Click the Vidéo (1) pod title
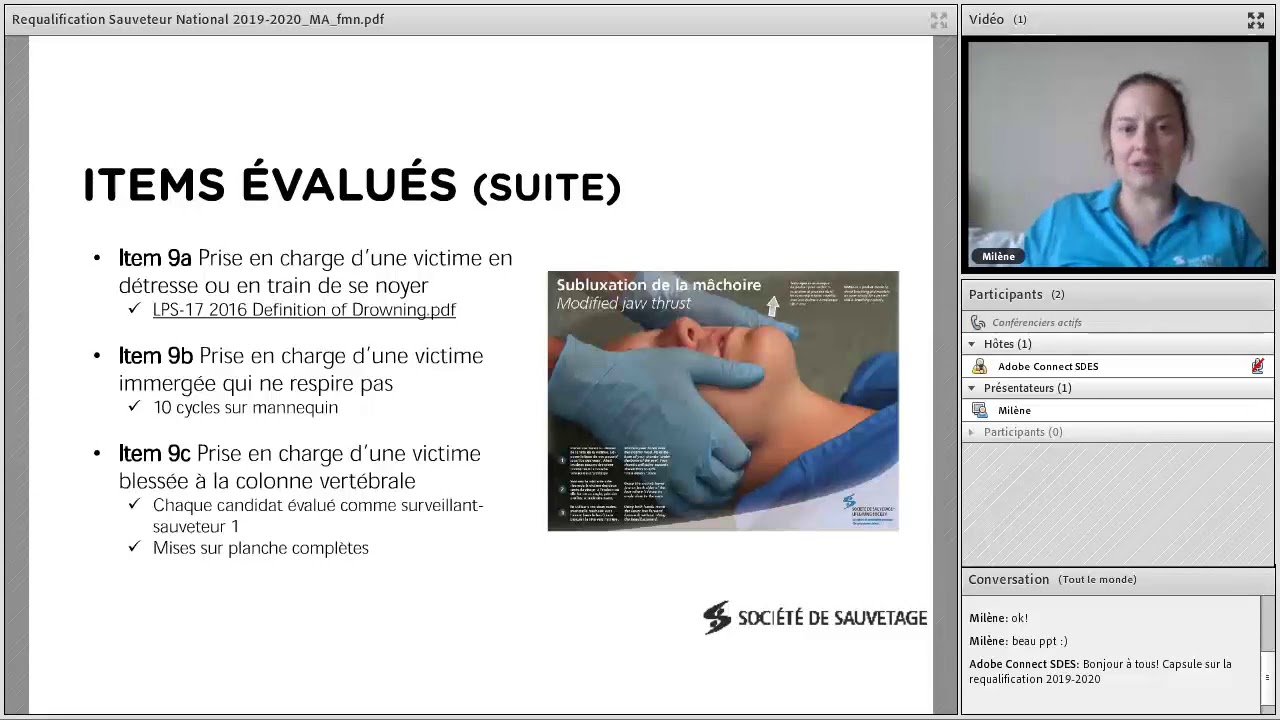 point(997,19)
